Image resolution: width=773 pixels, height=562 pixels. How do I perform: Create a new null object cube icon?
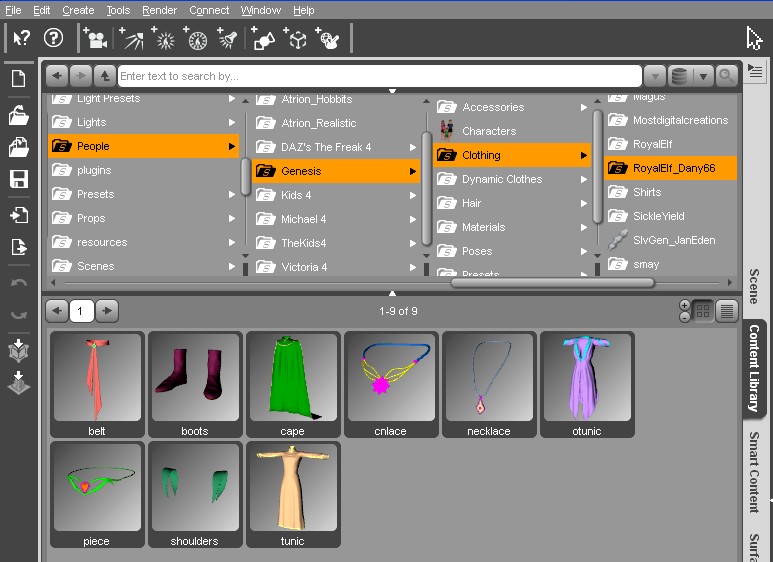295,38
